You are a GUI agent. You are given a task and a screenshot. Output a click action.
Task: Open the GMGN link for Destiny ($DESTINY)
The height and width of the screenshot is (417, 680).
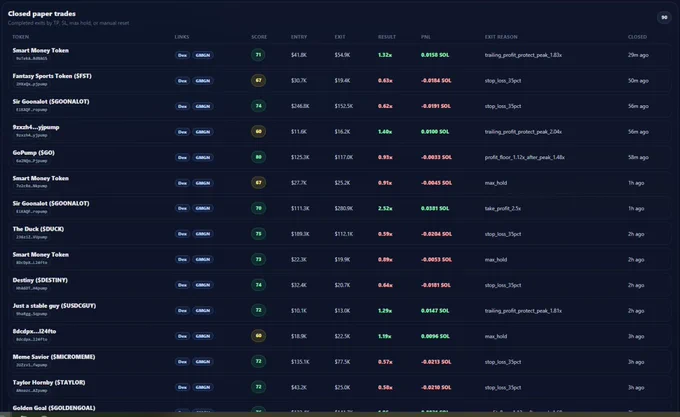(x=203, y=285)
